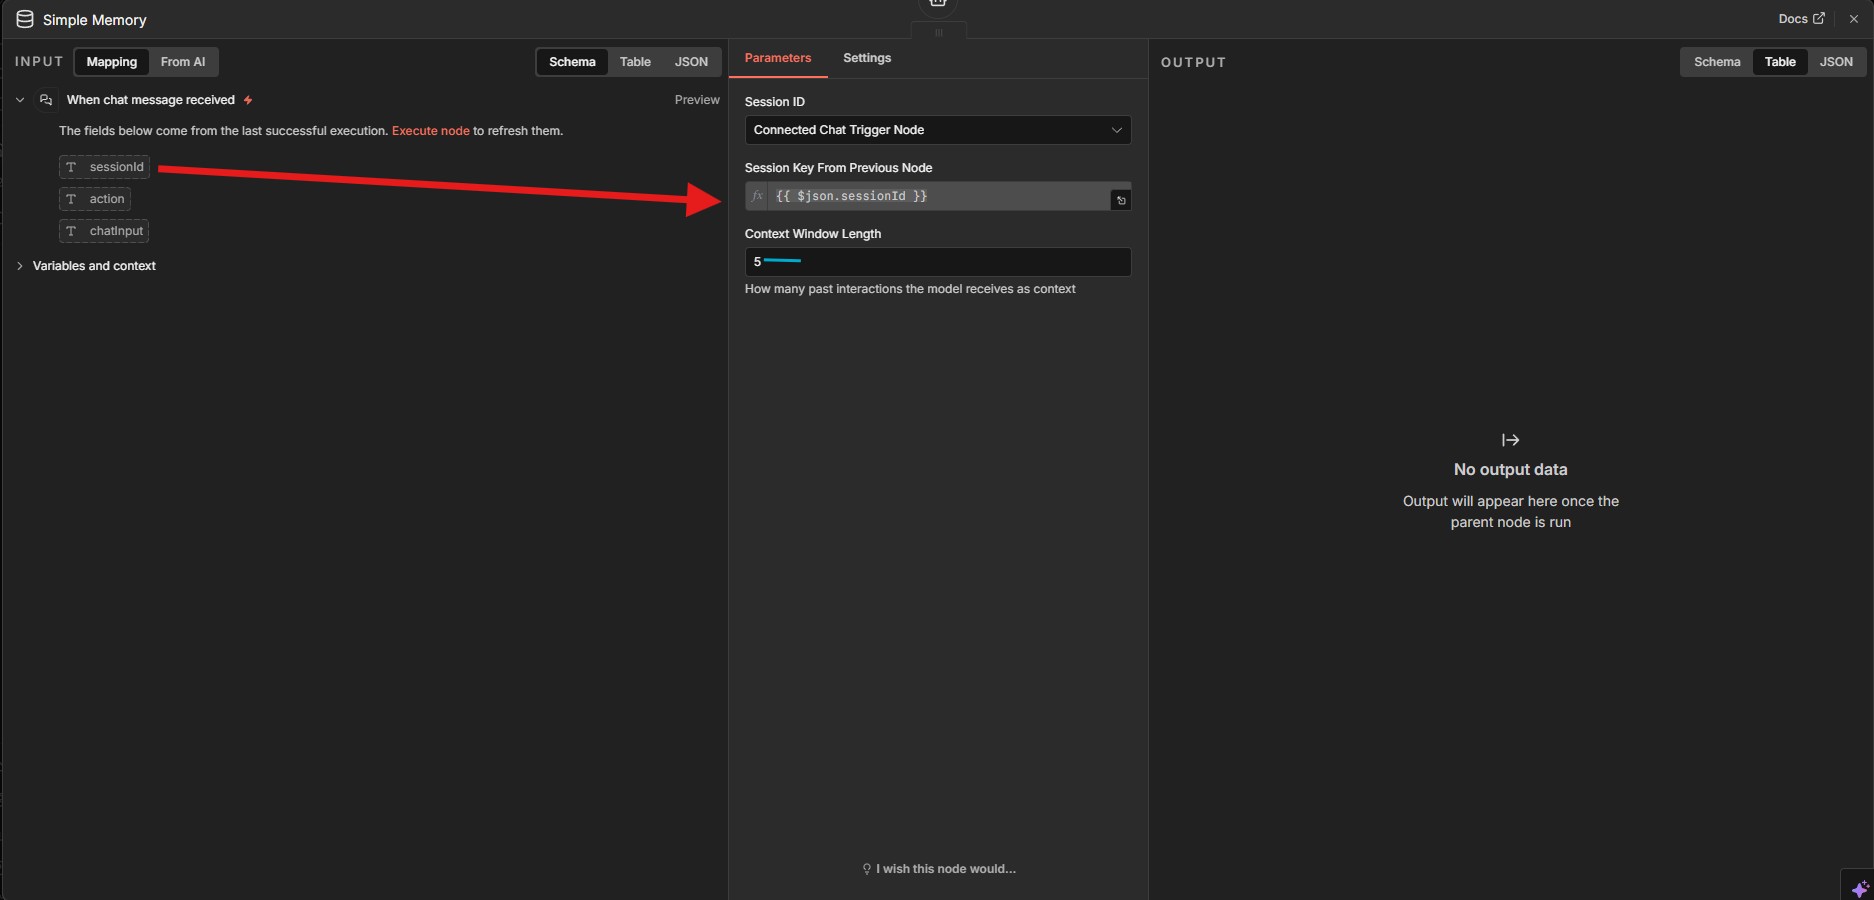Click the fx expression icon in Session Key field
Viewport: 1874px width, 900px height.
tap(757, 196)
